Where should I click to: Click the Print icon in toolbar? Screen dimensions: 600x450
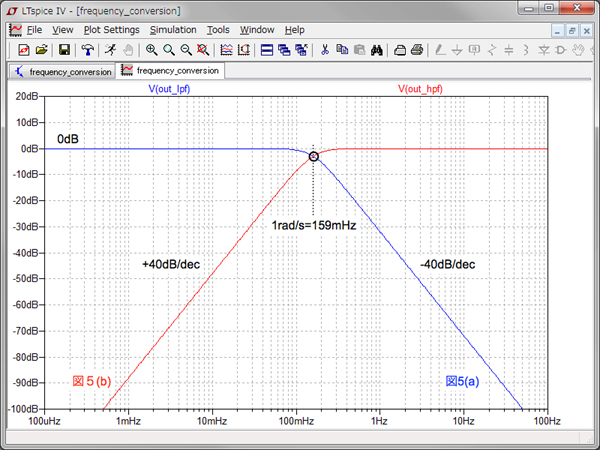click(x=416, y=49)
